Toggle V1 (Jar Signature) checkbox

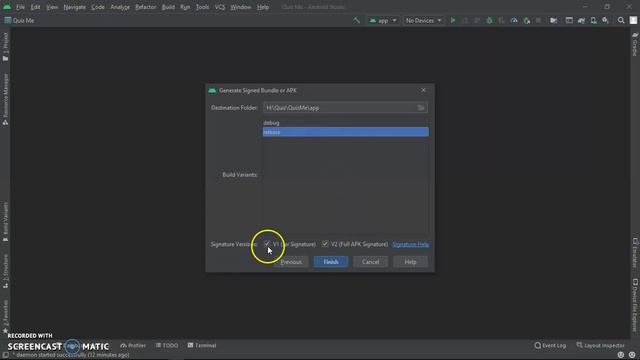267,244
